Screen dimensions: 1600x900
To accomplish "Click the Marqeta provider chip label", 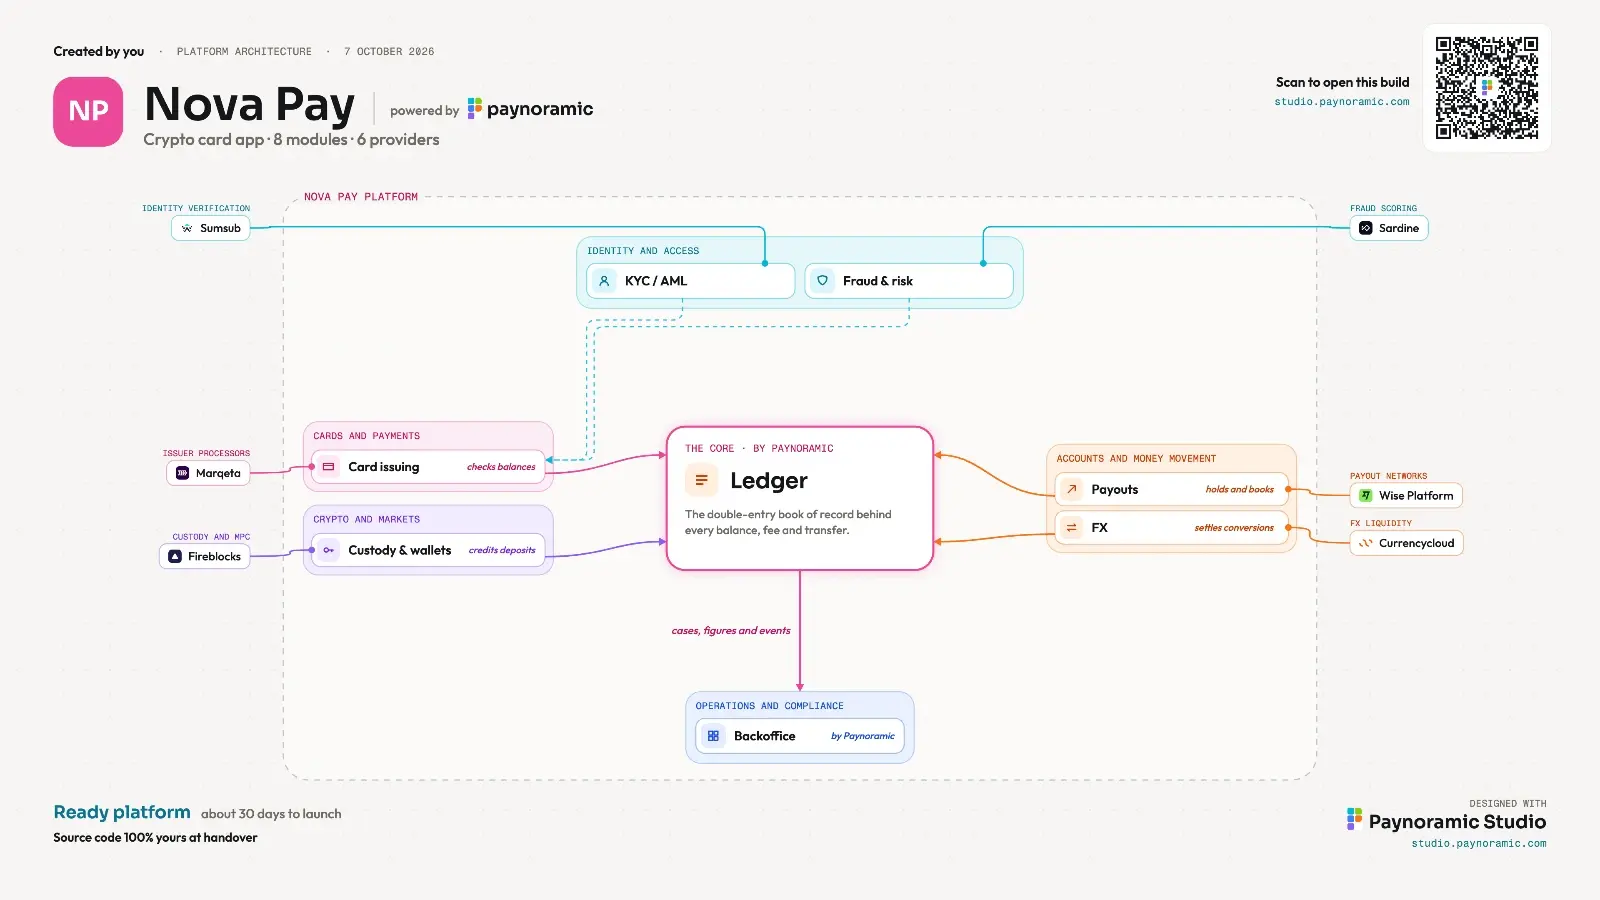I will (x=218, y=473).
